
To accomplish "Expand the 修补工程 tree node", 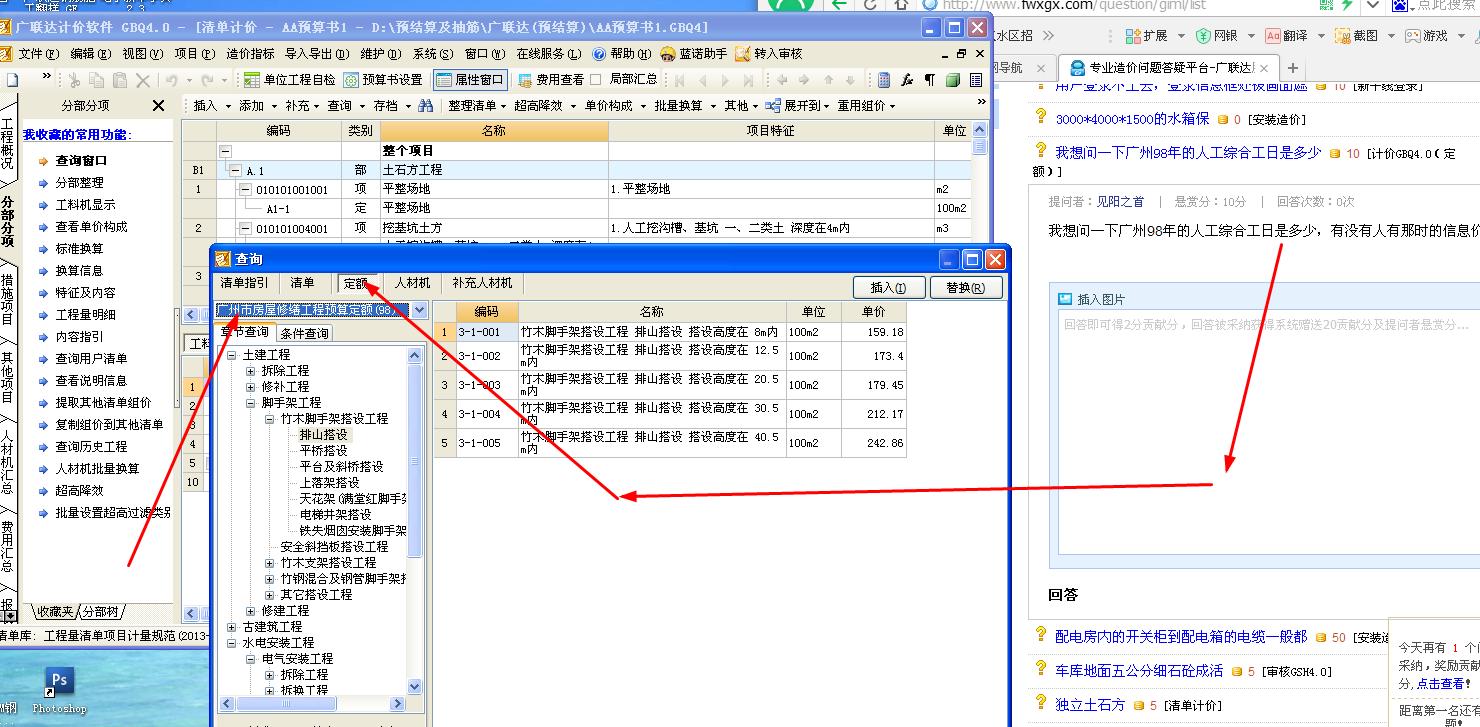I will (251, 387).
